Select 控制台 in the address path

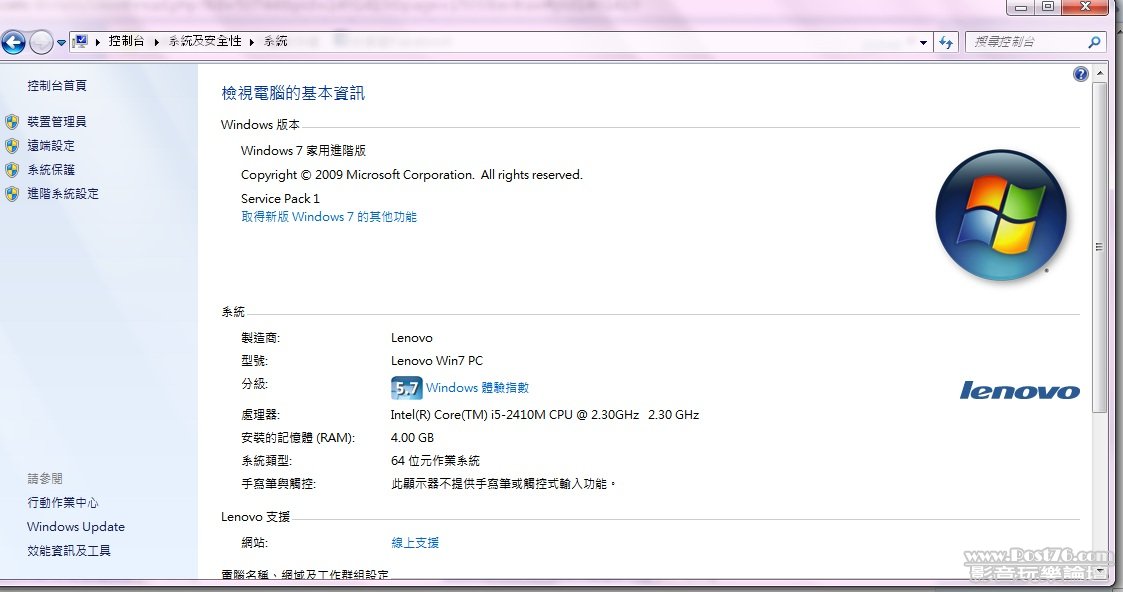coord(126,41)
